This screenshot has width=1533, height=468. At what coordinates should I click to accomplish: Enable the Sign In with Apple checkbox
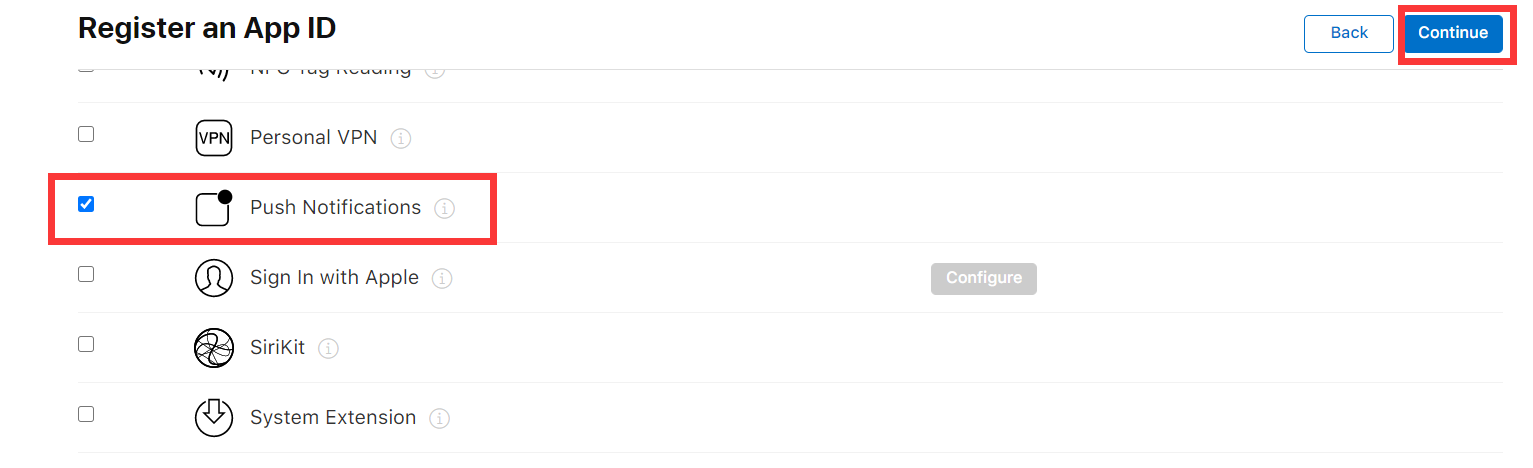(x=86, y=274)
